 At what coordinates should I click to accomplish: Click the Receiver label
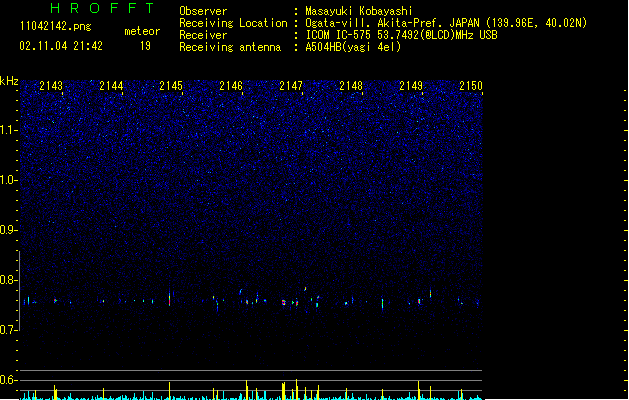[203, 35]
